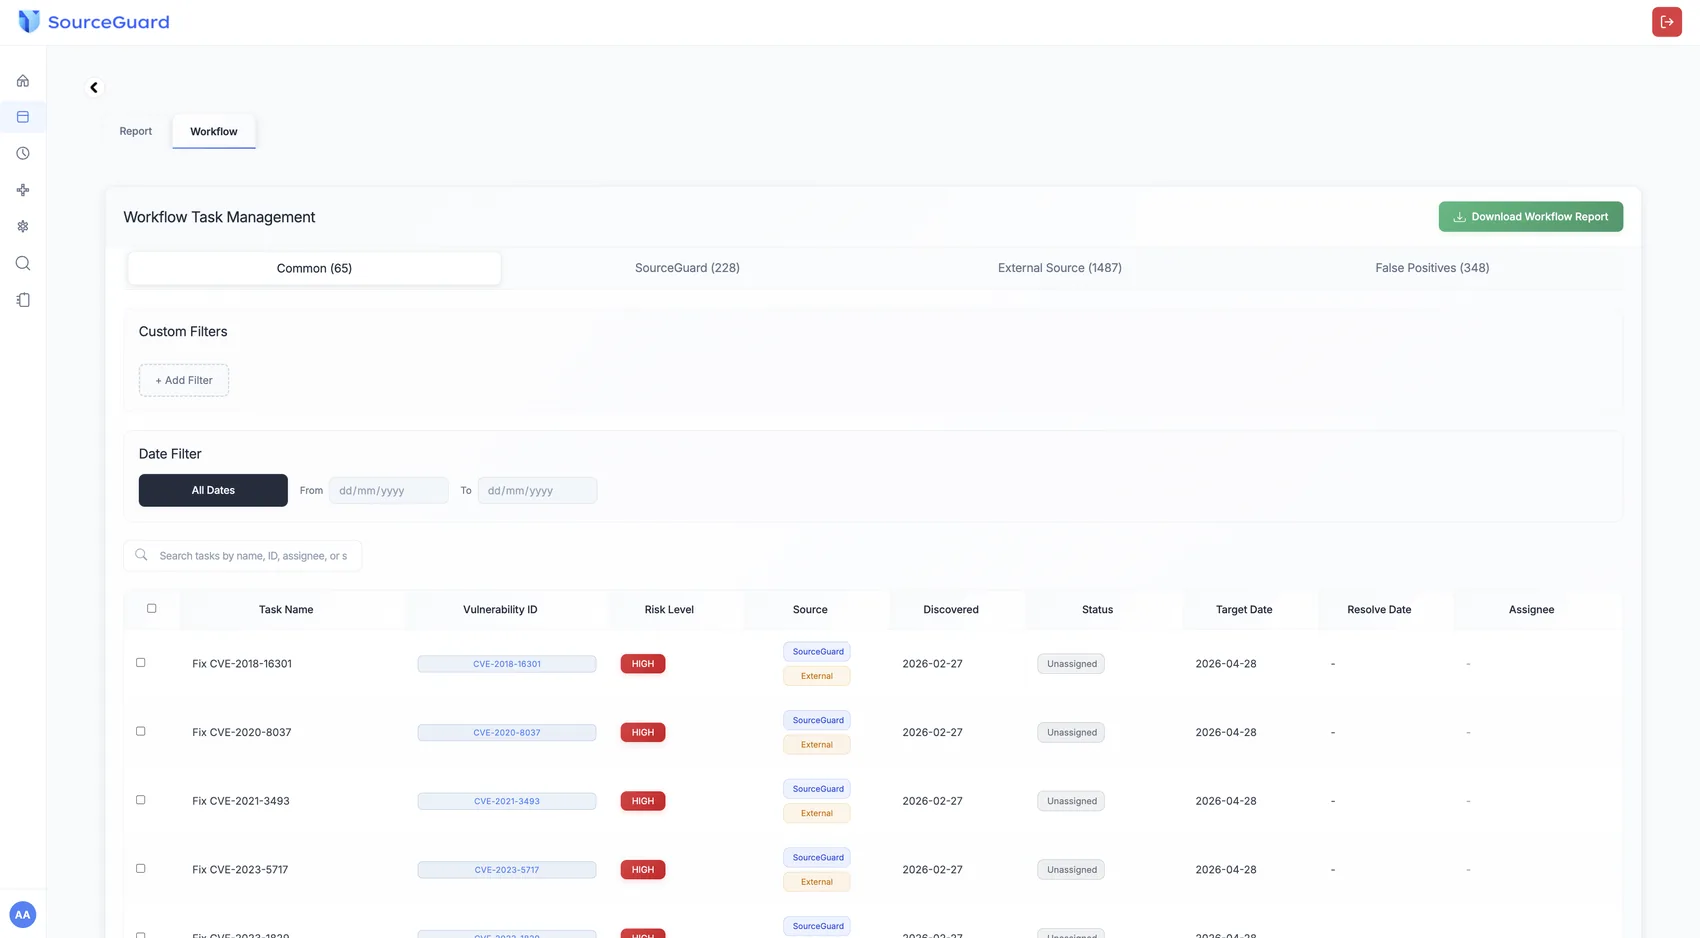Click the Resolve Date column header
1700x938 pixels.
(1379, 610)
